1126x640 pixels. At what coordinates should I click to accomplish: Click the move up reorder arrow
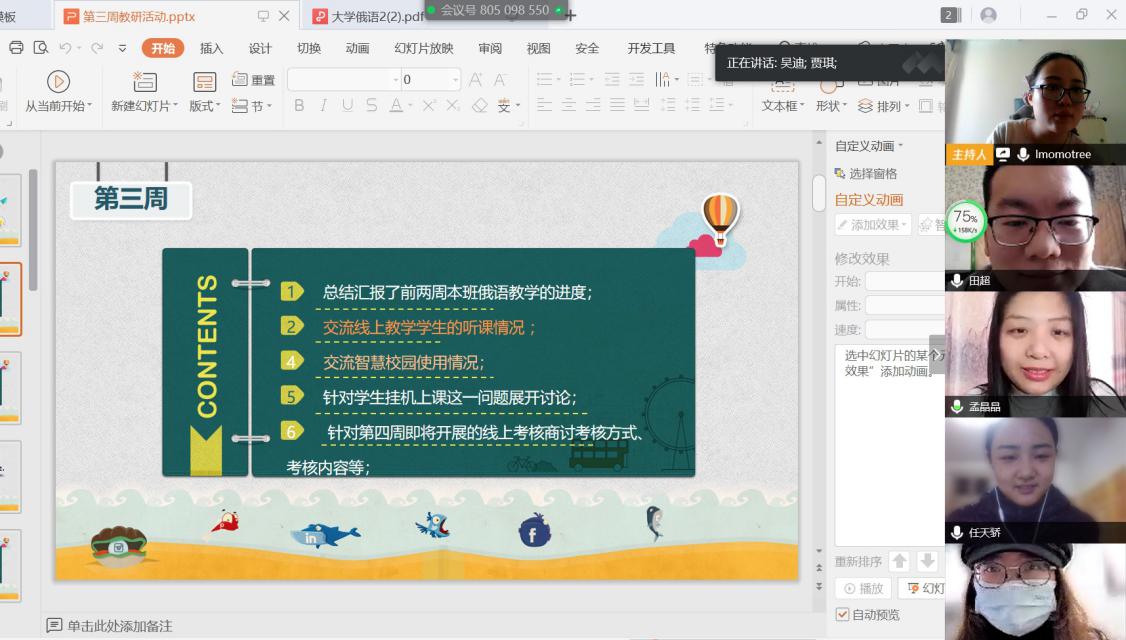click(899, 562)
